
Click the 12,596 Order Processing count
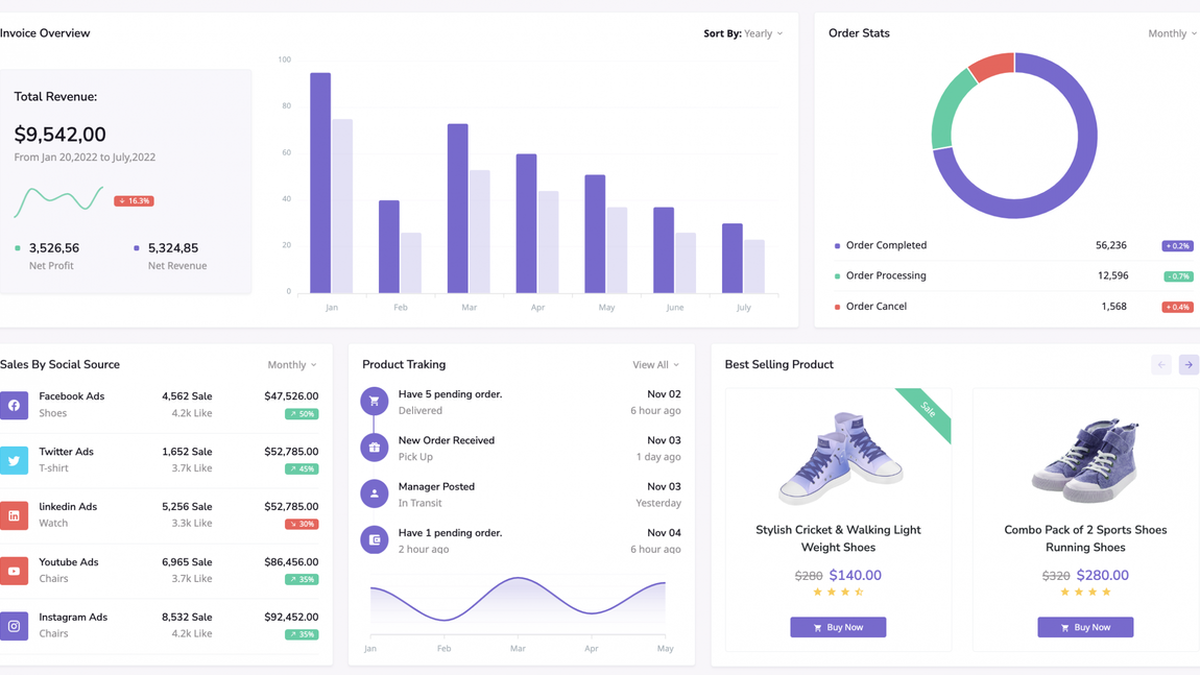[x=1113, y=276]
